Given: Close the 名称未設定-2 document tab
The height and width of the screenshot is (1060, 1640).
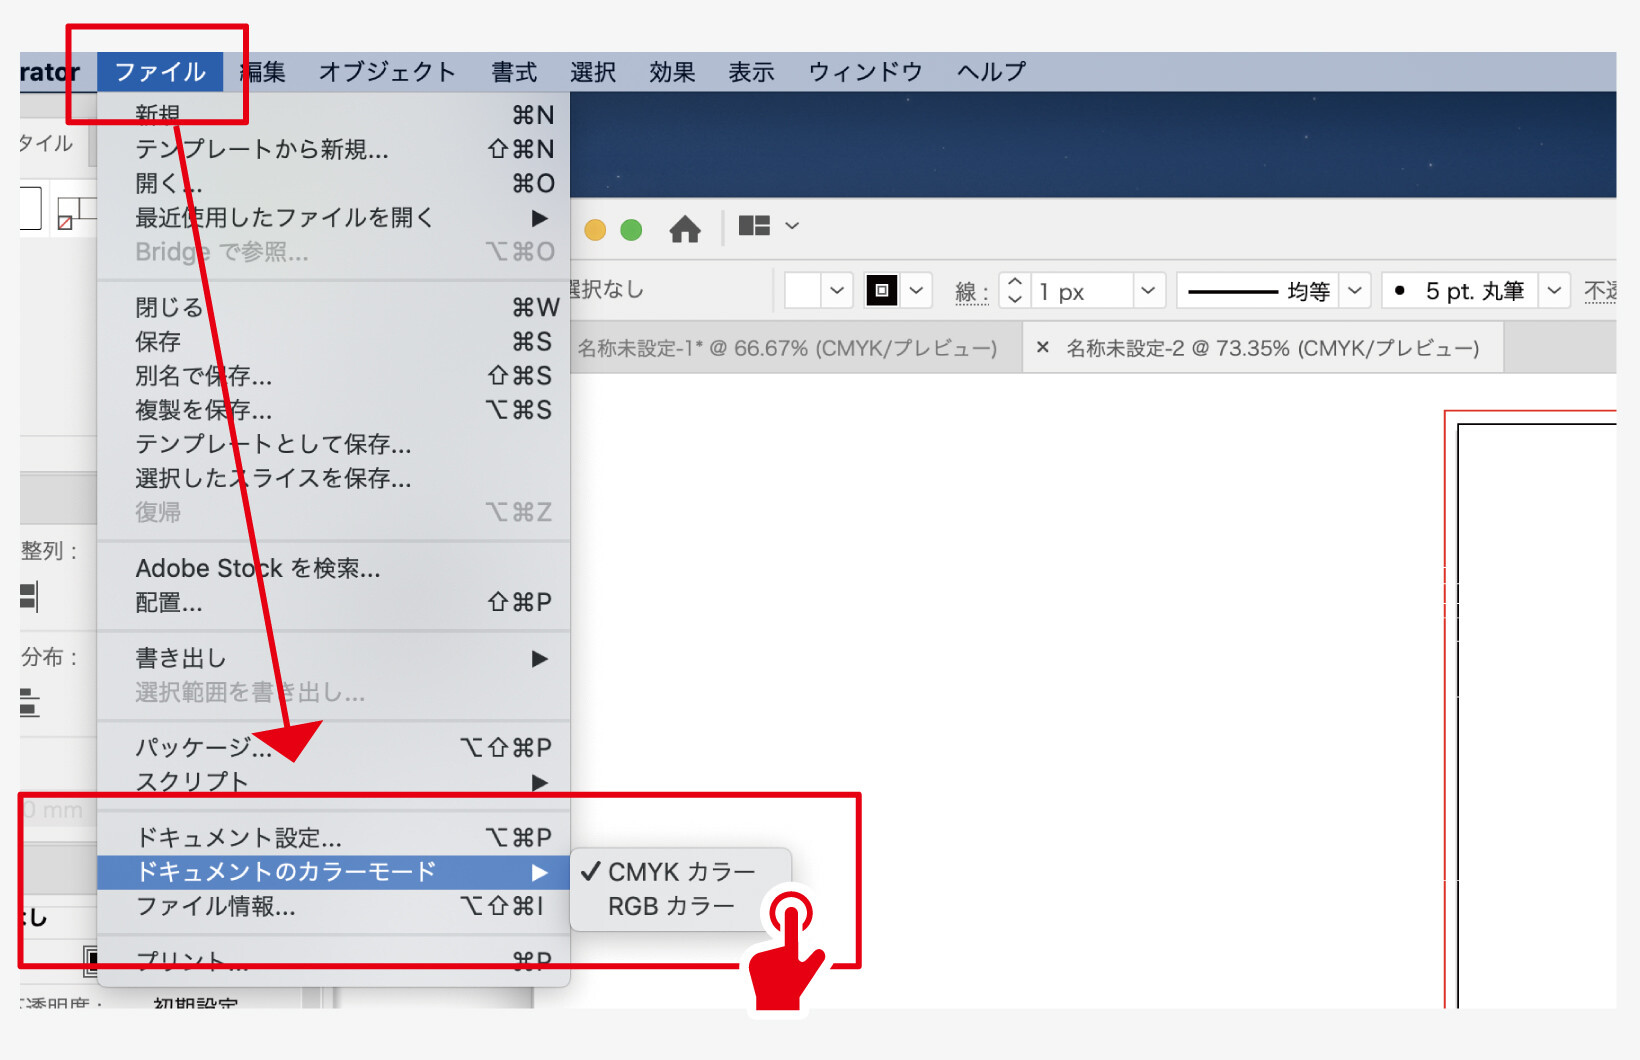Looking at the screenshot, I should pos(1043,348).
